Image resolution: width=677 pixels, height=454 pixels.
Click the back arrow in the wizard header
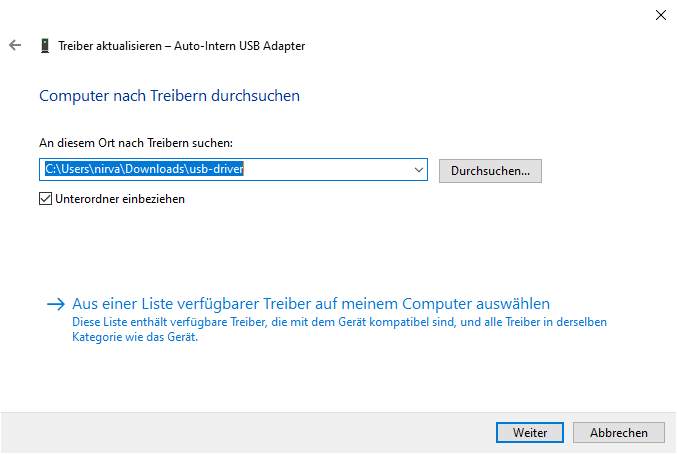14,46
